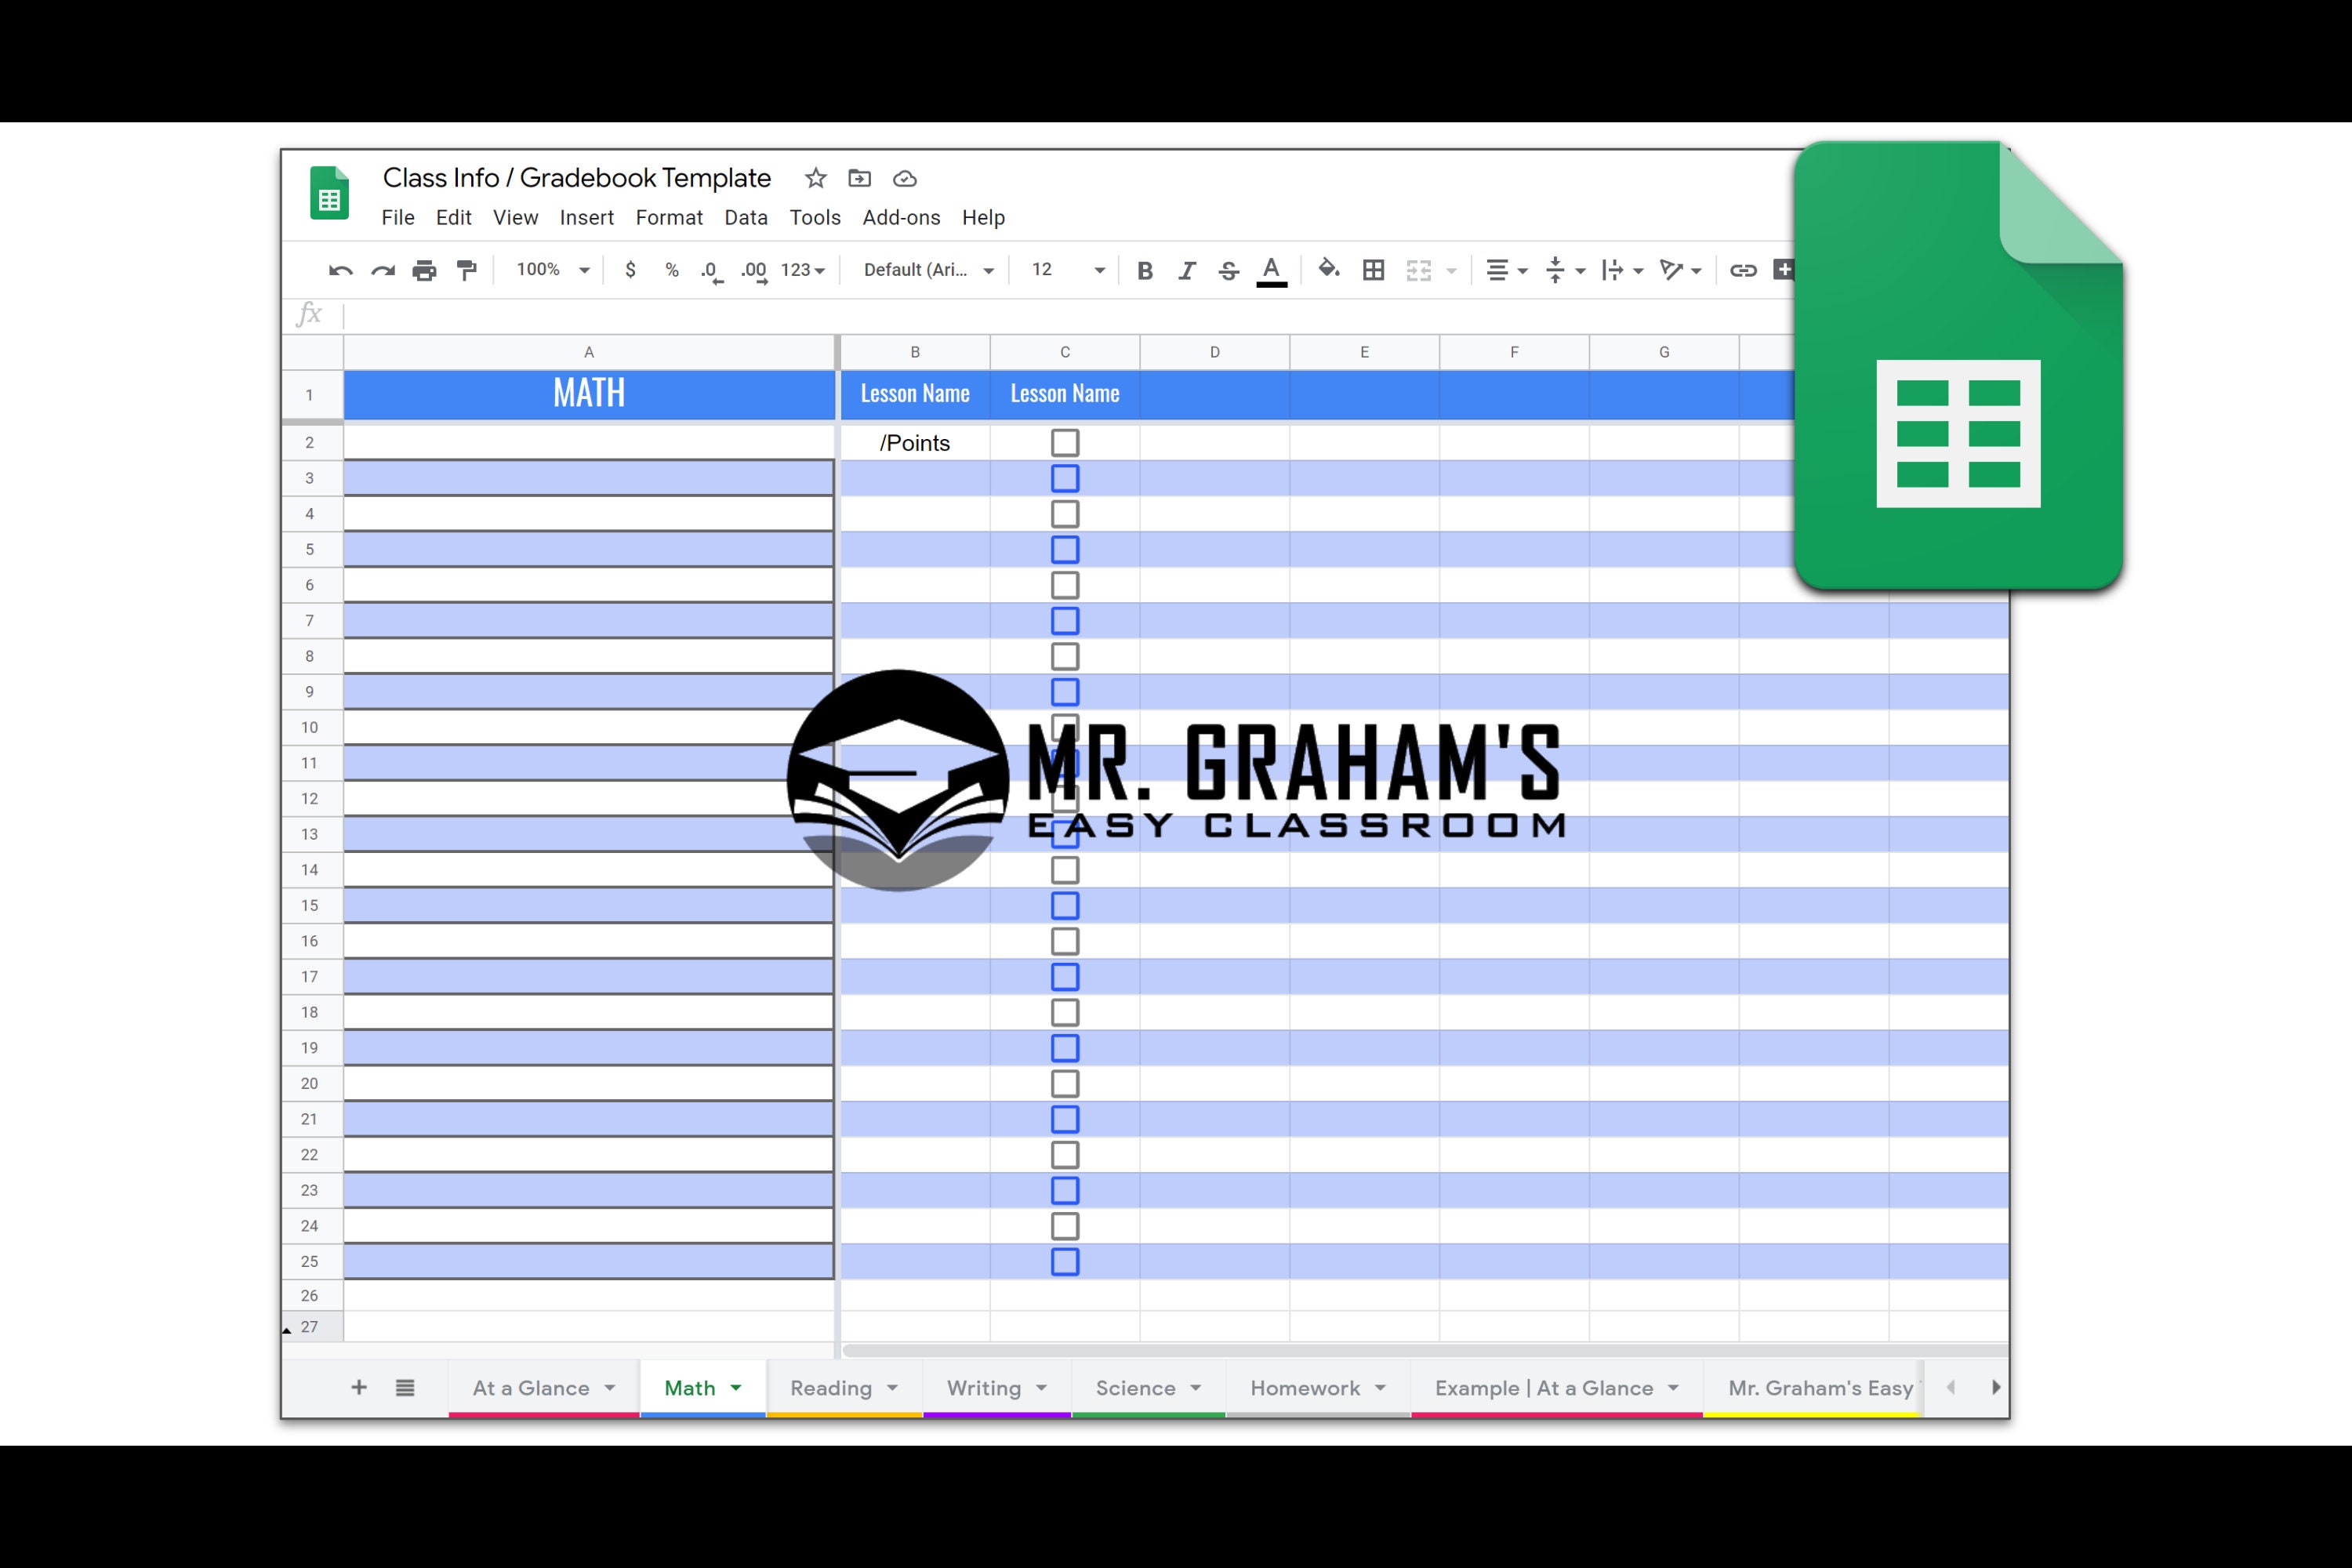Apply currency format with dollar icon
The width and height of the screenshot is (2352, 1568).
point(631,270)
